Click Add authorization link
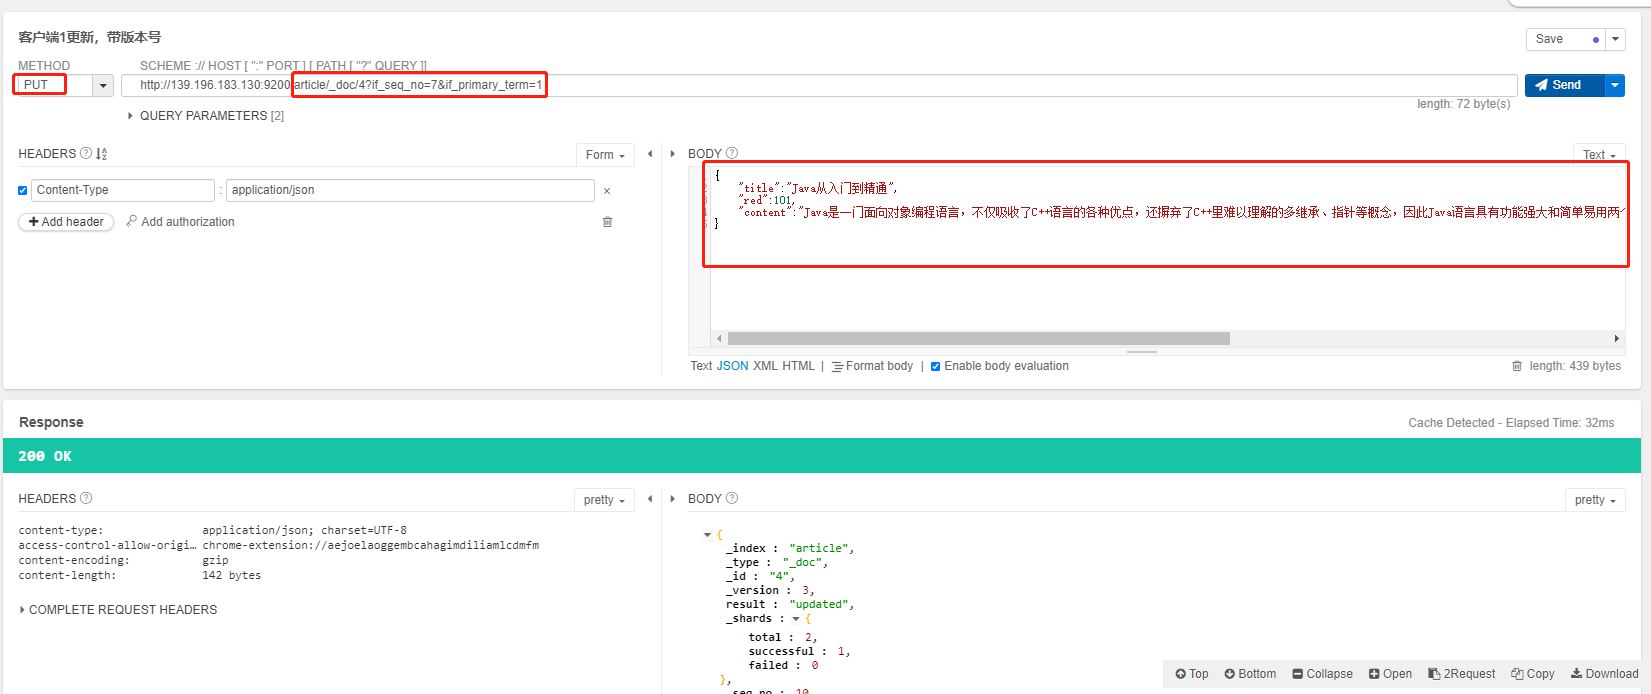 (x=180, y=222)
